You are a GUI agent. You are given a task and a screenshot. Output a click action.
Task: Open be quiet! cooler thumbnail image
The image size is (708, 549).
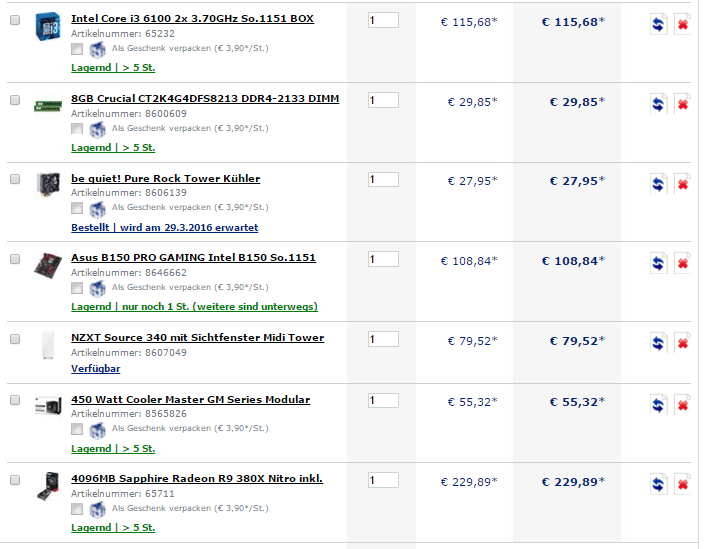48,185
